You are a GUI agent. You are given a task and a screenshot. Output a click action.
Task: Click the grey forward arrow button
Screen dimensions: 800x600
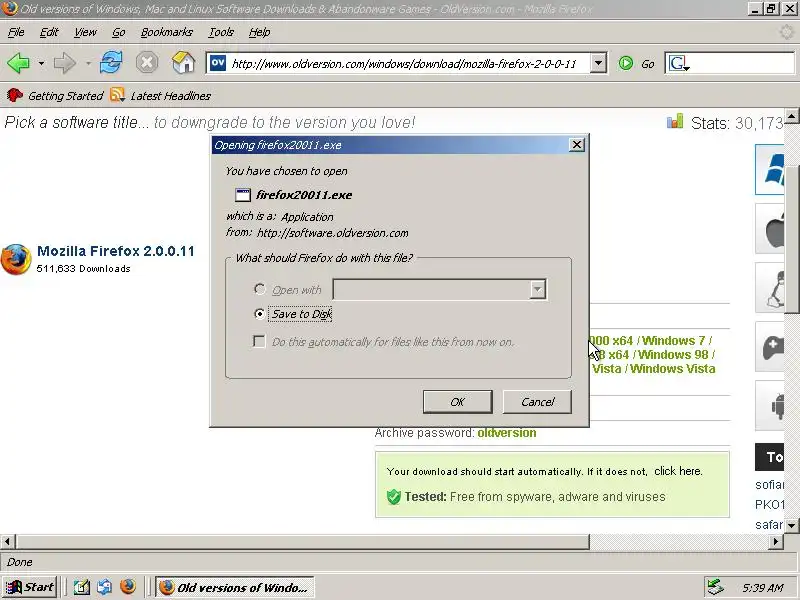point(64,63)
